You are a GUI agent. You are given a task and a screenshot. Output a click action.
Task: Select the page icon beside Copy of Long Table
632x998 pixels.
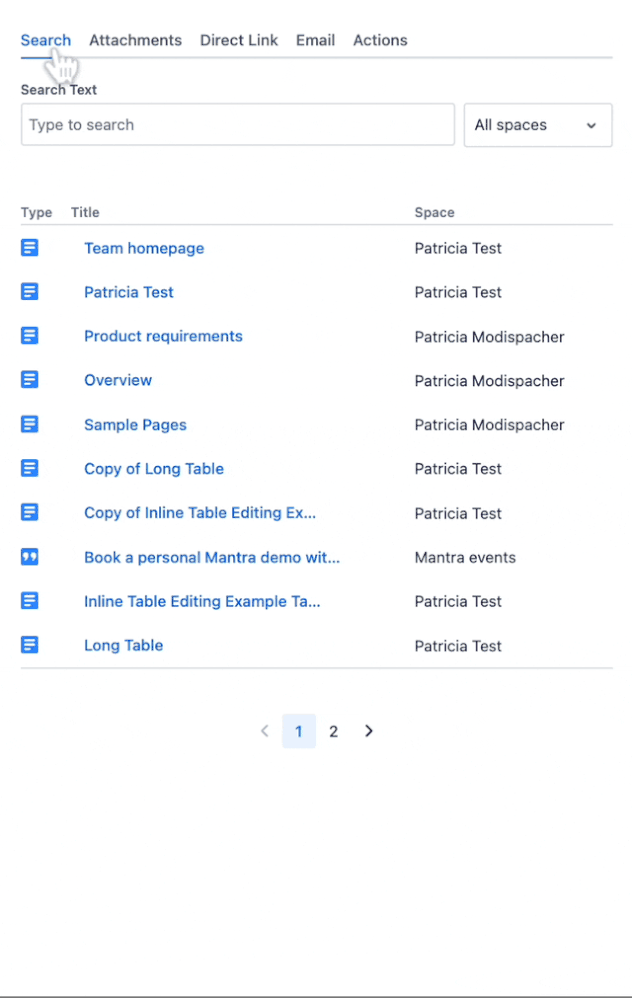pos(29,467)
